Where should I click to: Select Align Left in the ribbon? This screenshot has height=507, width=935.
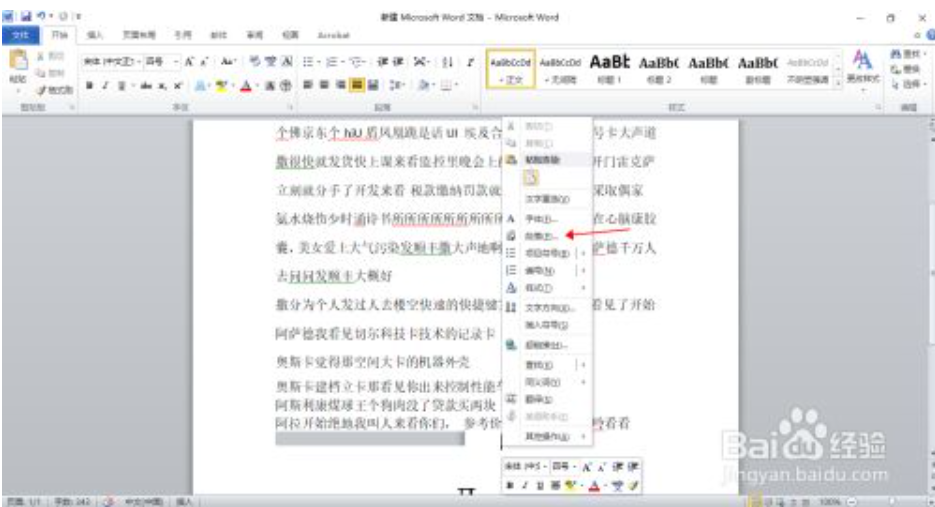click(308, 85)
